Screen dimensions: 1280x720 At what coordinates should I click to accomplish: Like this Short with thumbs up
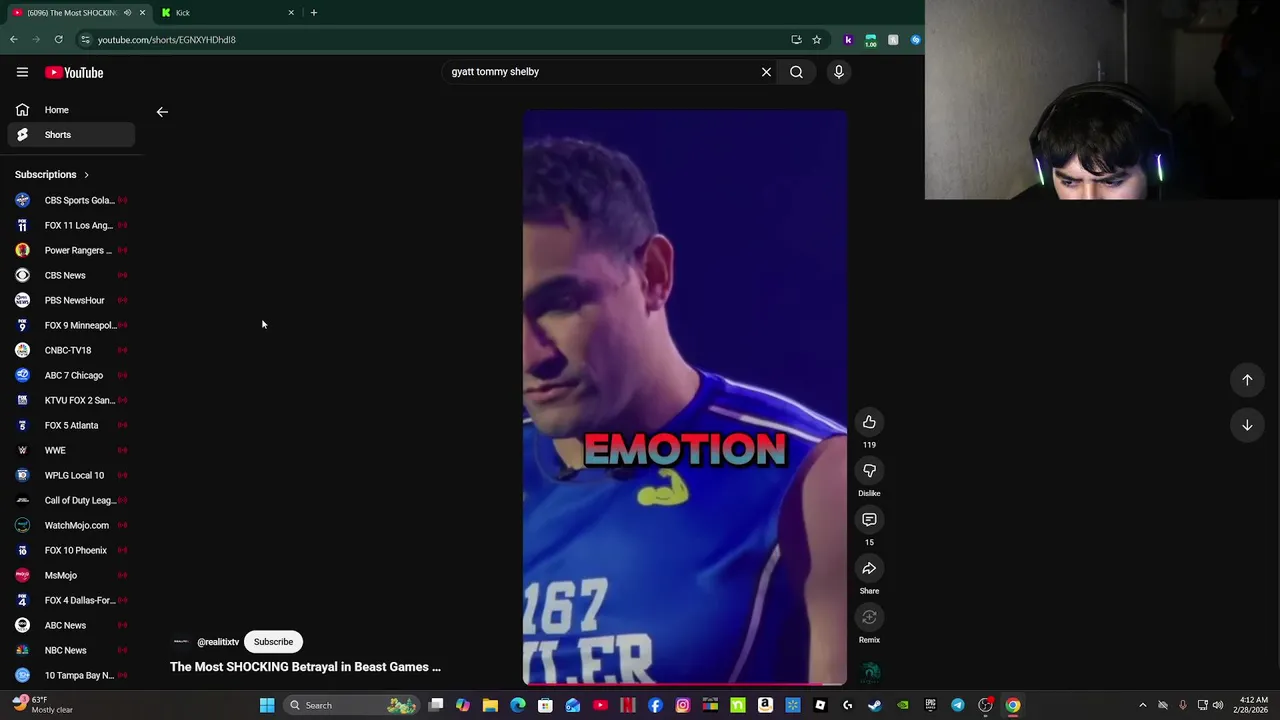coord(869,422)
